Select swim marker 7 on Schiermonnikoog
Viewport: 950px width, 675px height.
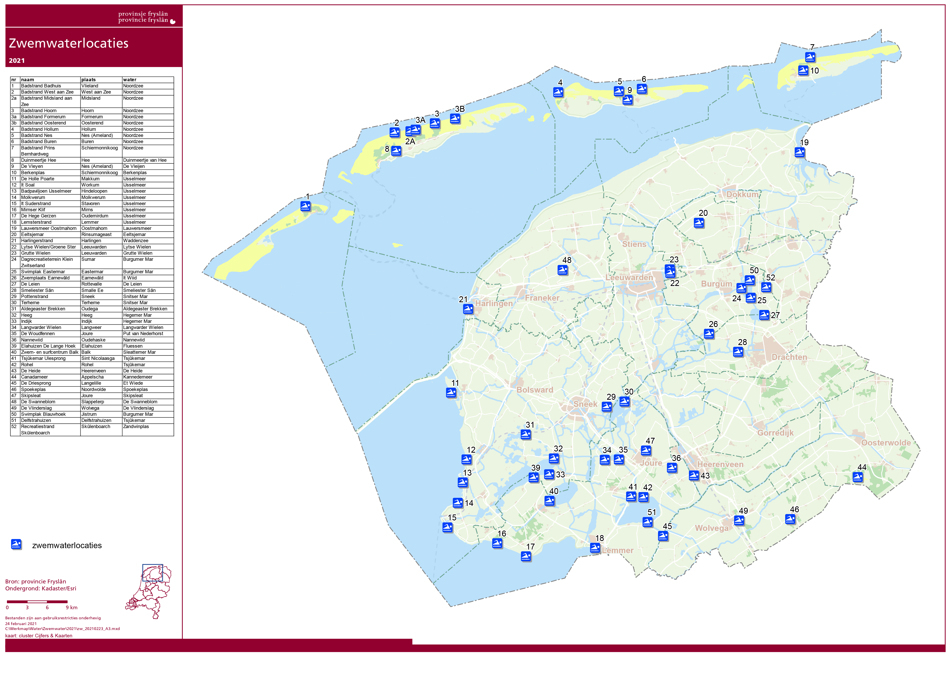pos(811,58)
